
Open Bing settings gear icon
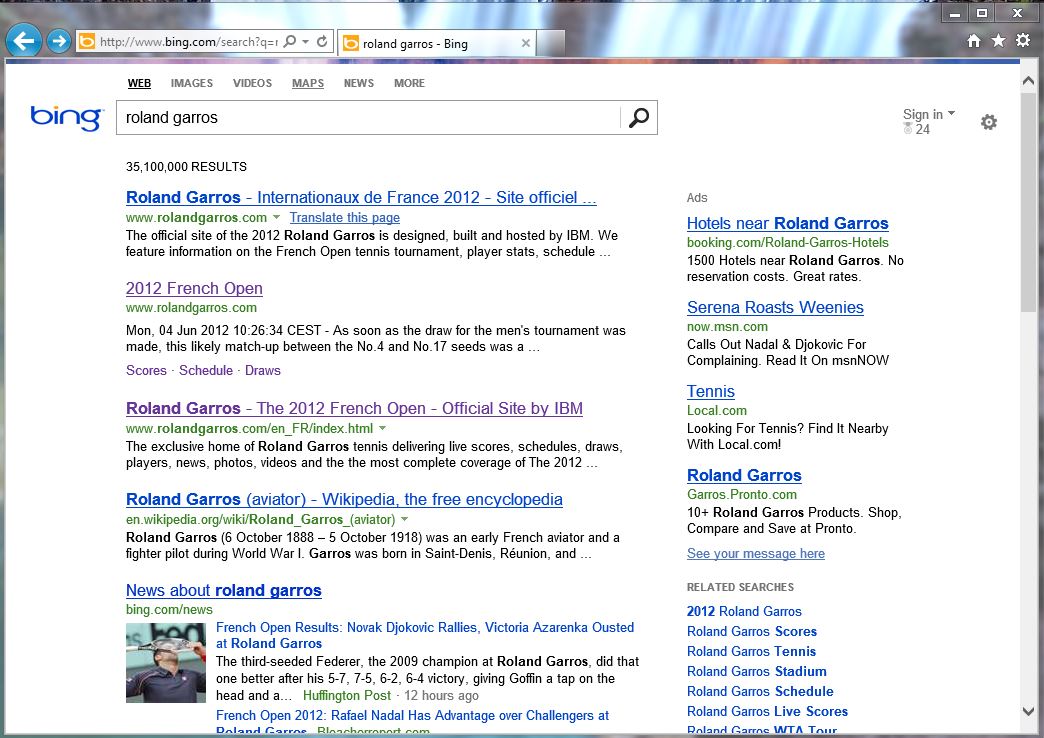[x=989, y=122]
